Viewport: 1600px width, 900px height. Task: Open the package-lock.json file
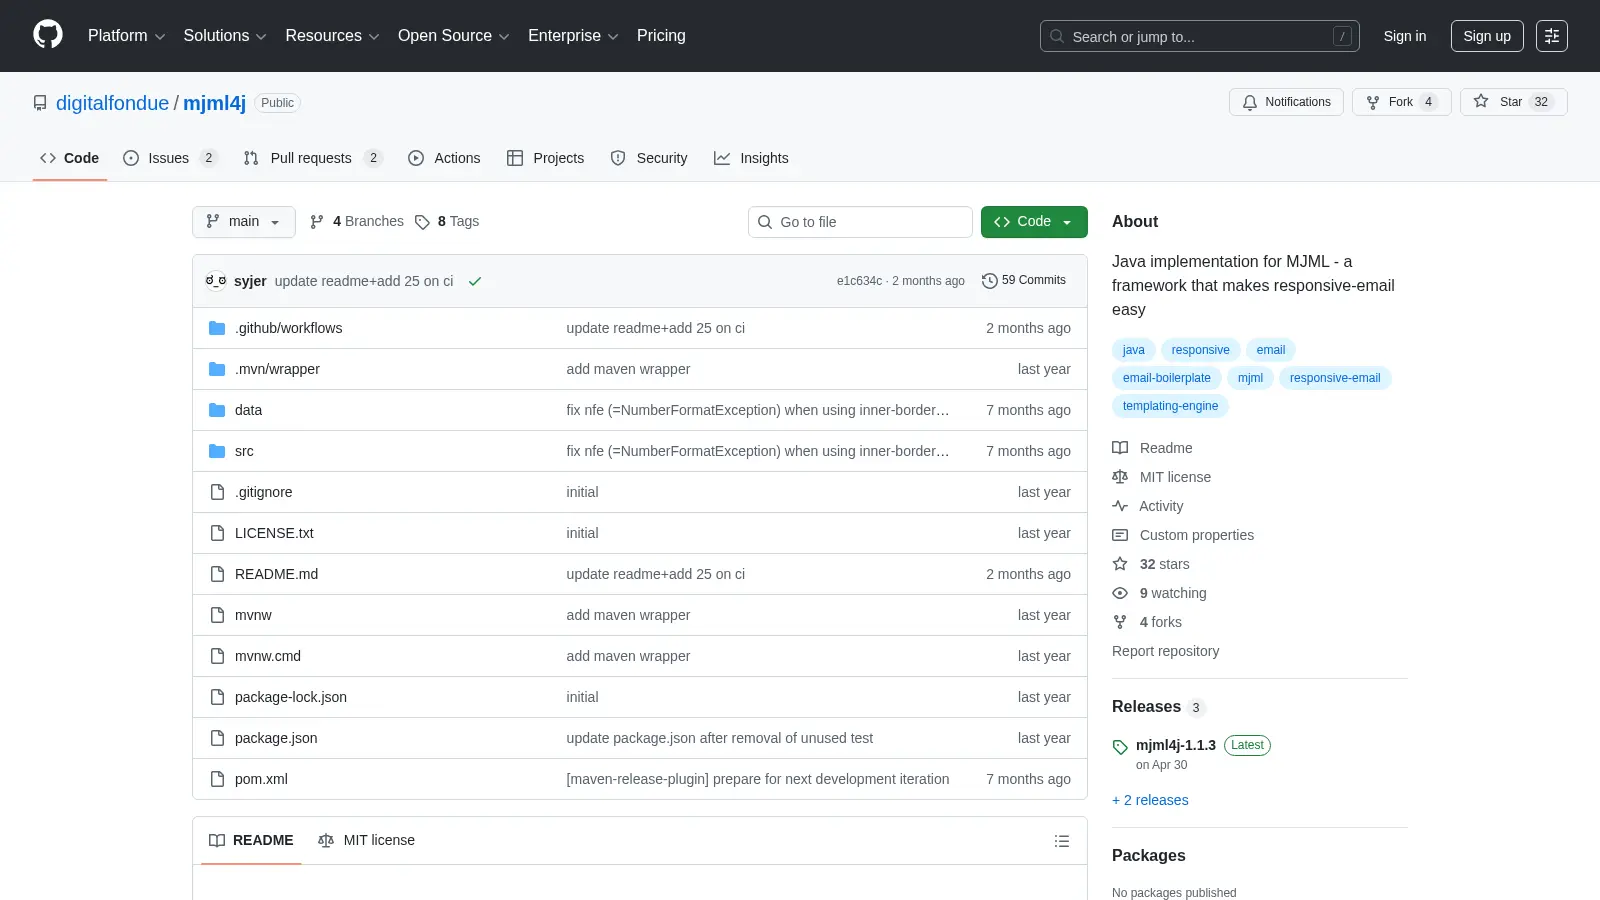pyautogui.click(x=291, y=697)
